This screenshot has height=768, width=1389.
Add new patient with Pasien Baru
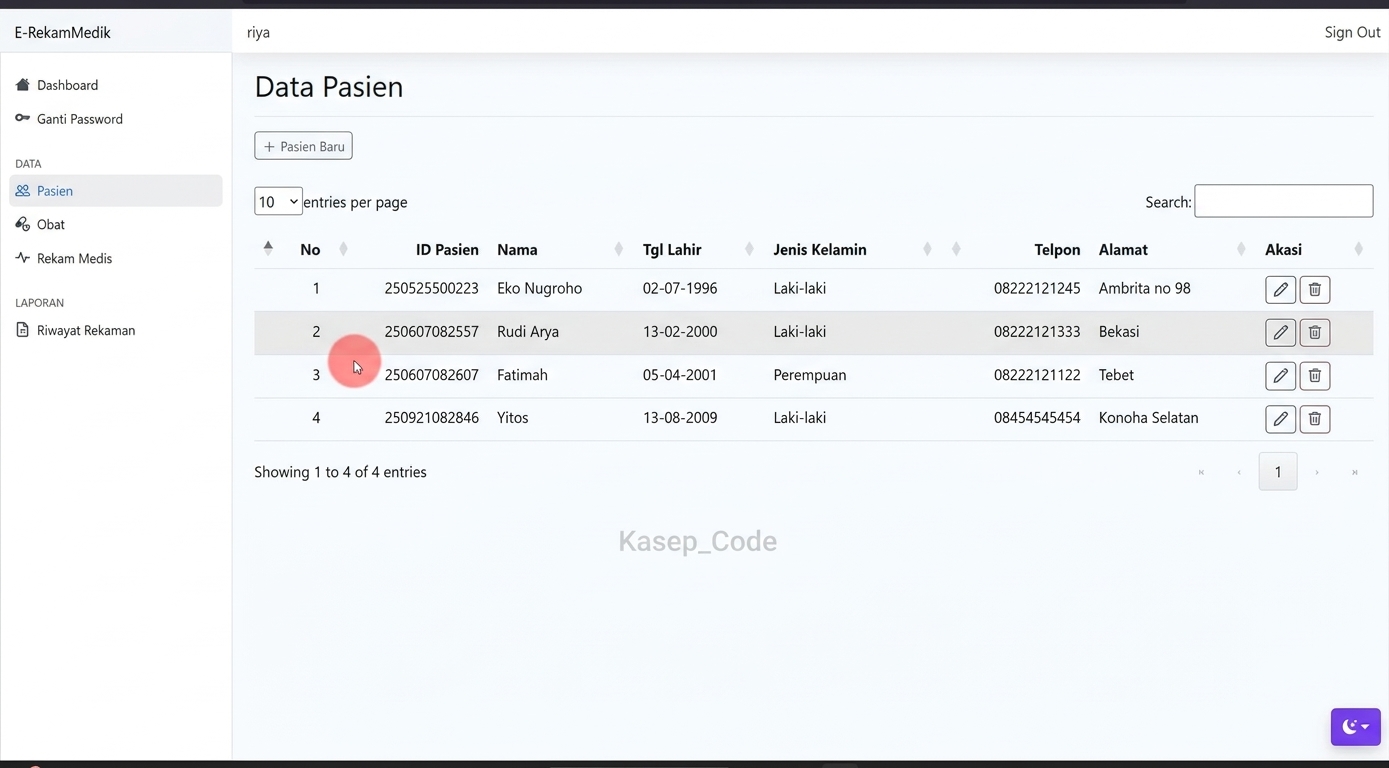click(303, 146)
